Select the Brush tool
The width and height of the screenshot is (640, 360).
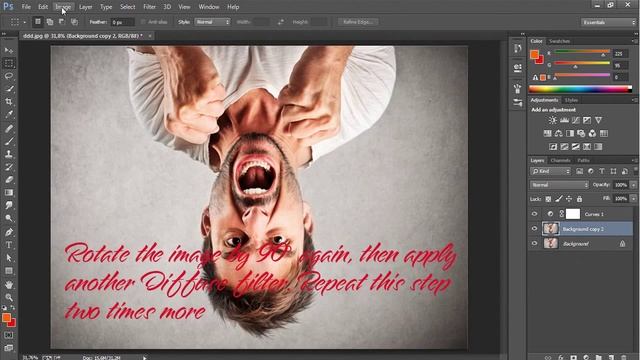(x=9, y=141)
